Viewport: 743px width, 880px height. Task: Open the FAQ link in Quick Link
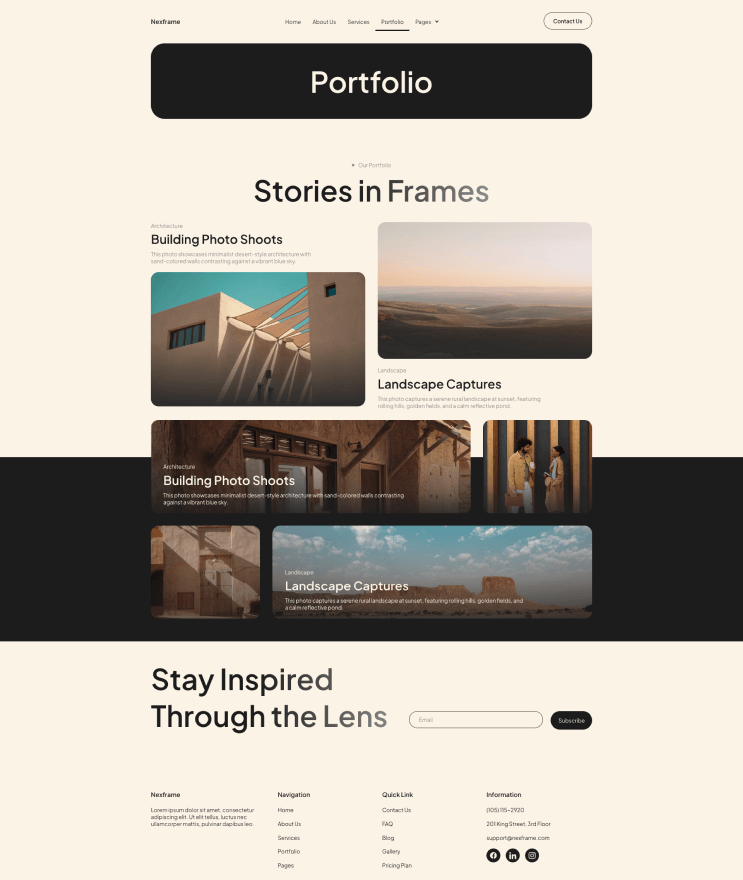387,824
